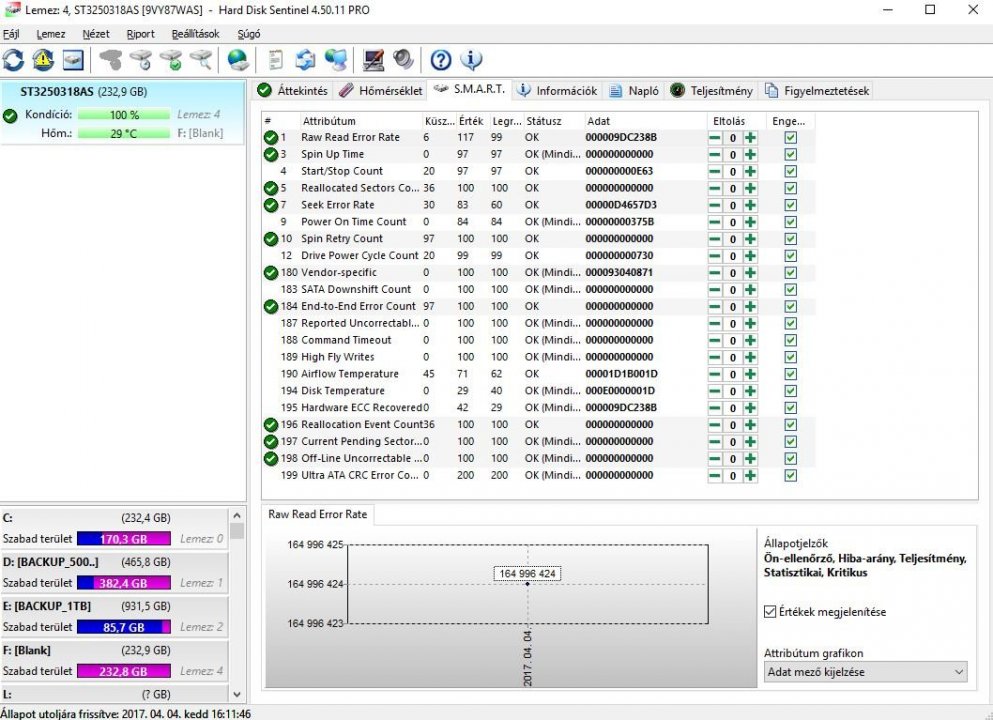Open the Lemez menu
Viewport: 993px width, 720px height.
[51, 34]
